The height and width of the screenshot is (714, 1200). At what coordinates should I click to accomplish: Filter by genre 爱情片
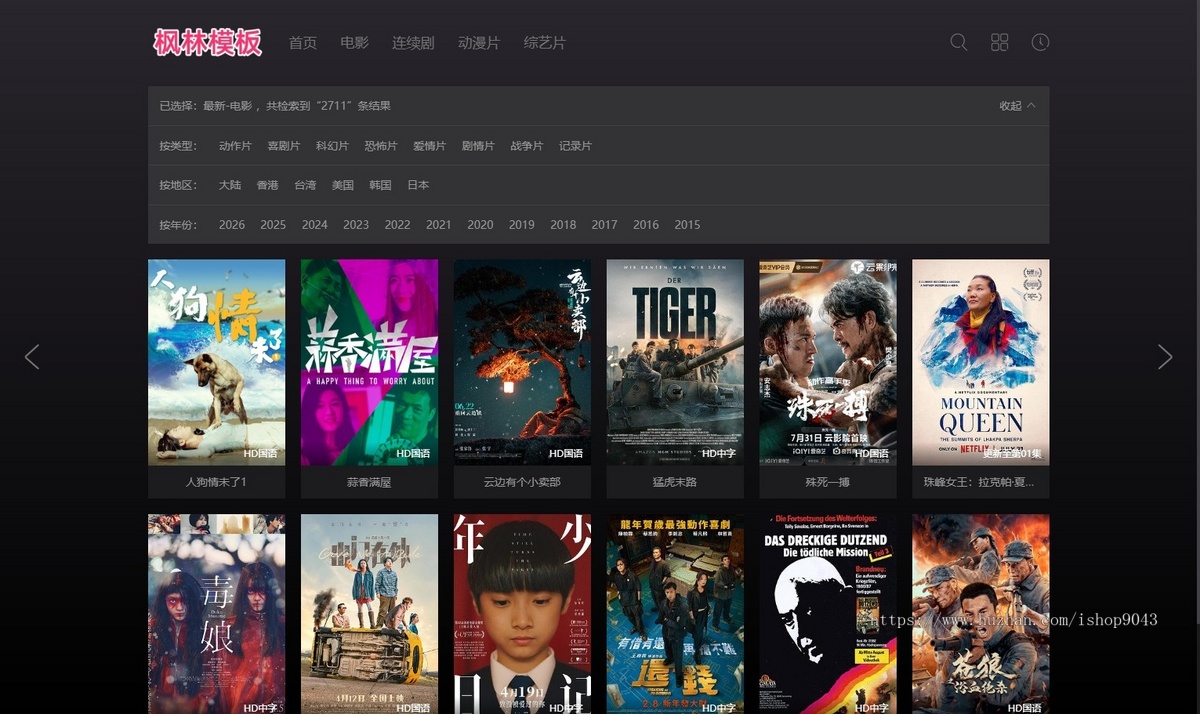[430, 146]
